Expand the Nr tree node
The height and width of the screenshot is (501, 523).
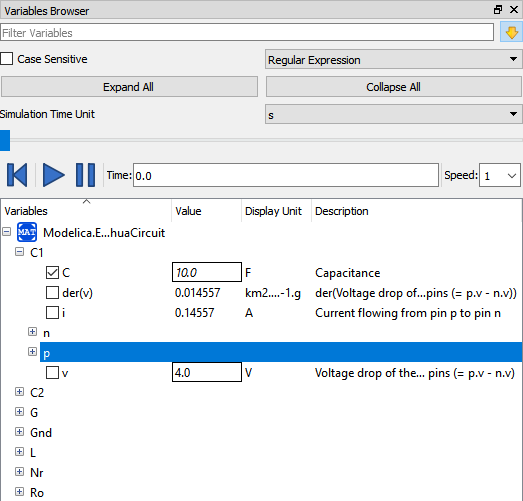[x=20, y=472]
